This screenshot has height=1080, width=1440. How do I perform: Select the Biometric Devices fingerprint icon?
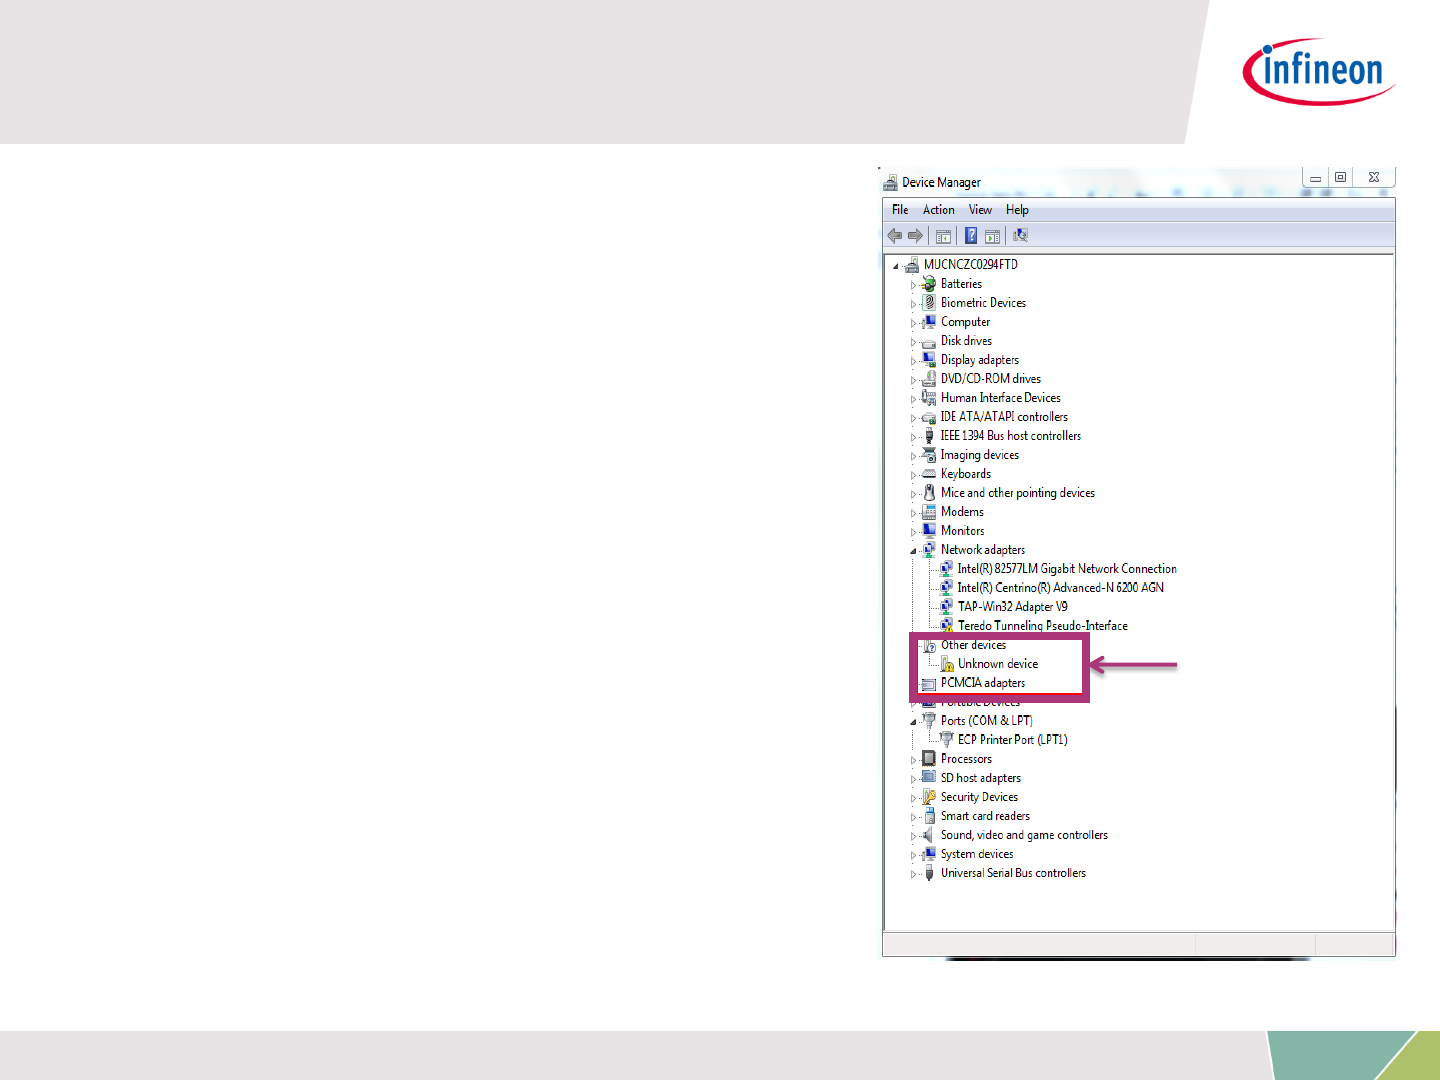[x=929, y=303]
